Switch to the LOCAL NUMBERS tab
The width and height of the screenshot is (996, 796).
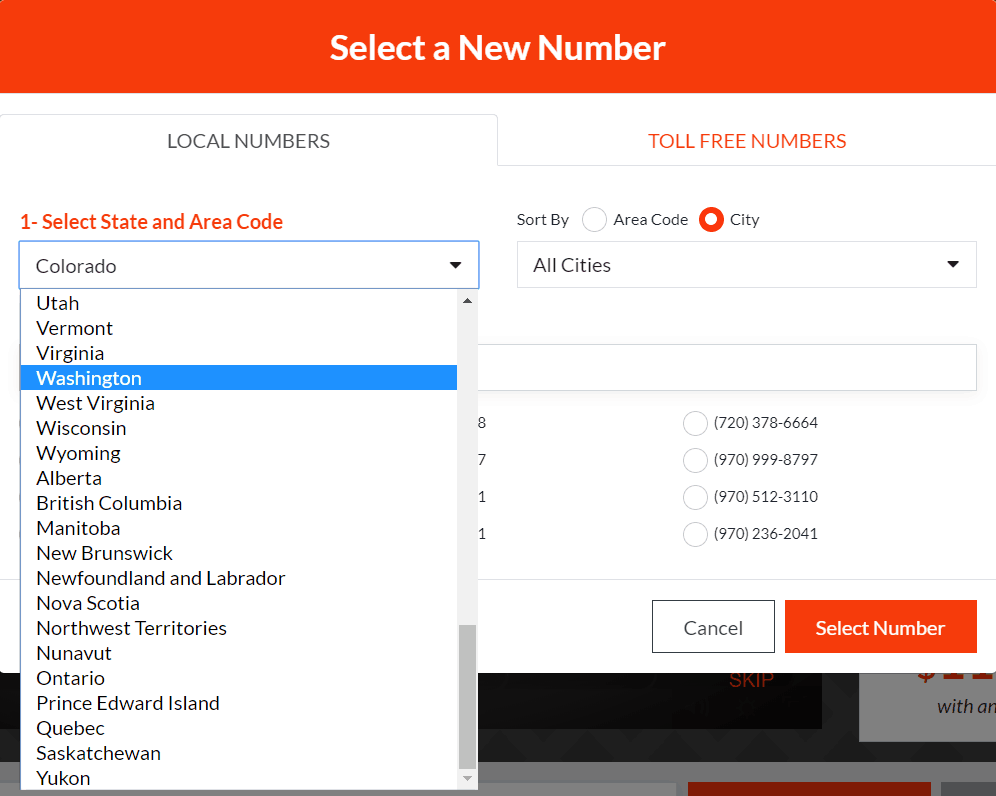[248, 140]
